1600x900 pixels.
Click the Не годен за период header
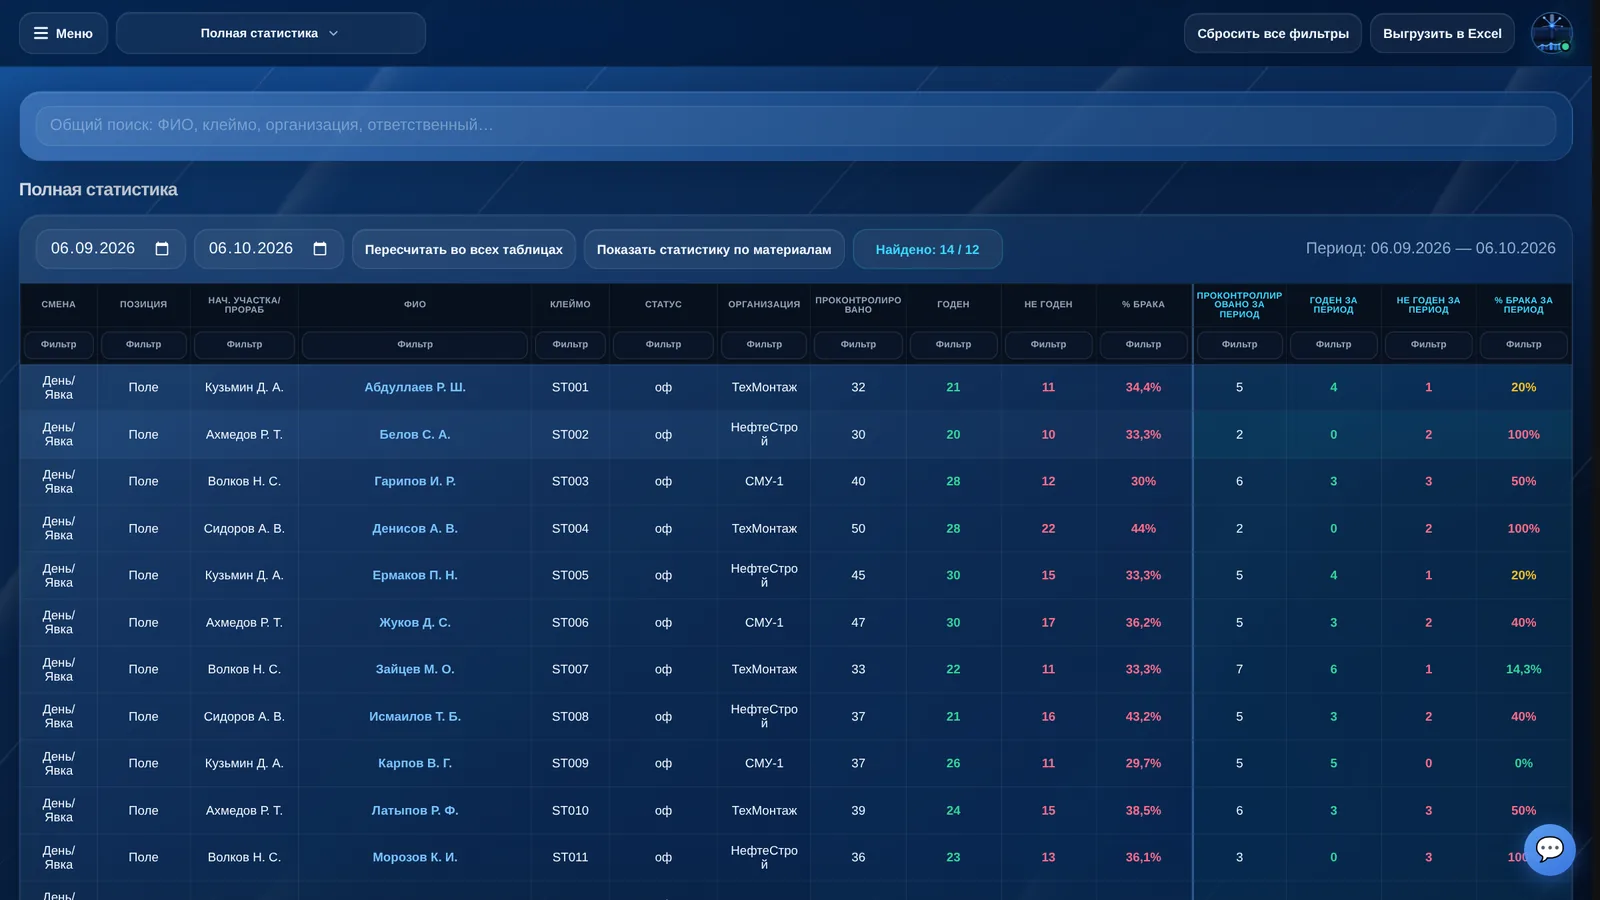pos(1428,305)
